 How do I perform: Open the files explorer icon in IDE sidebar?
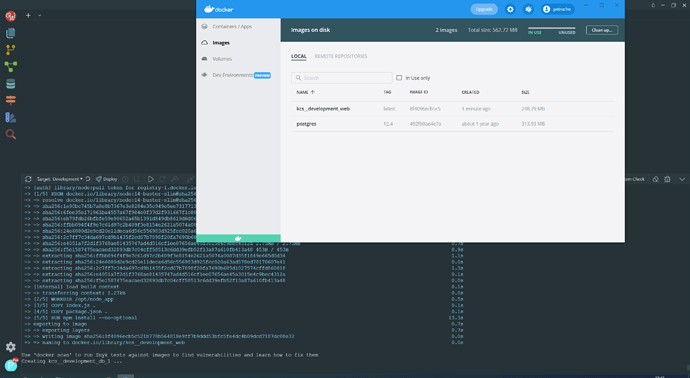[x=11, y=33]
